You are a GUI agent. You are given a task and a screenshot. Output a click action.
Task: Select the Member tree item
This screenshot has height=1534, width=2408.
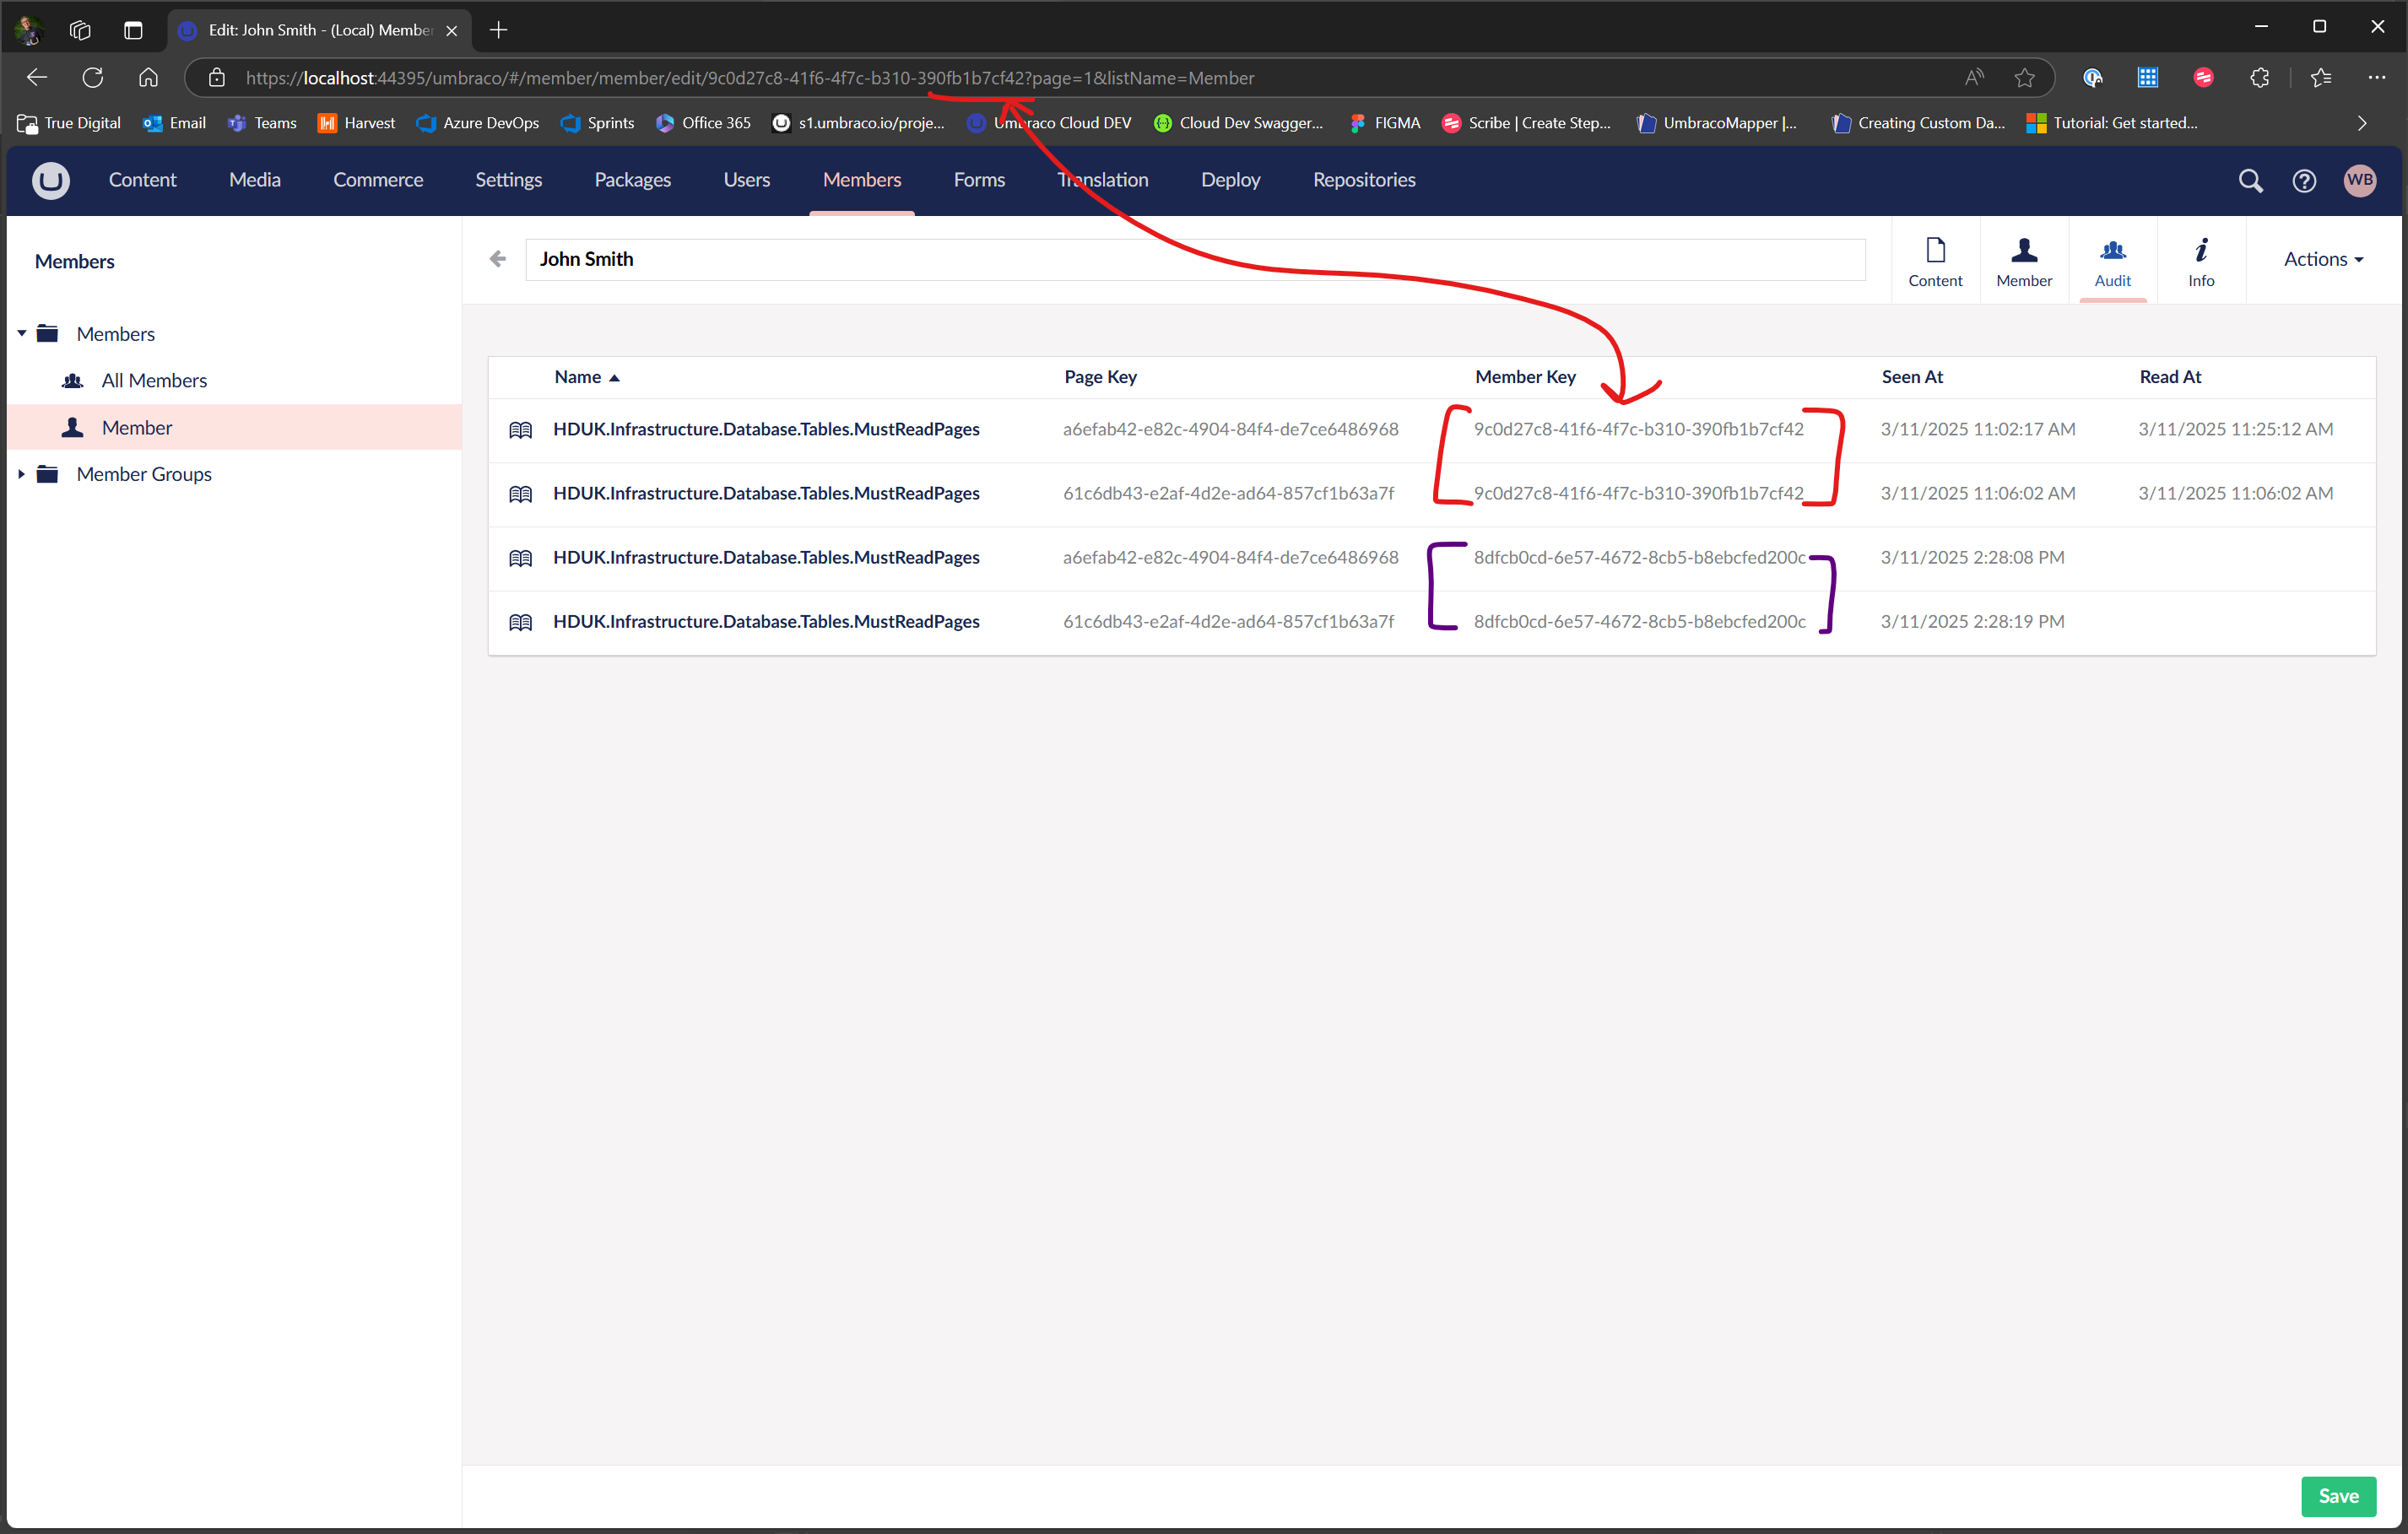(x=137, y=427)
